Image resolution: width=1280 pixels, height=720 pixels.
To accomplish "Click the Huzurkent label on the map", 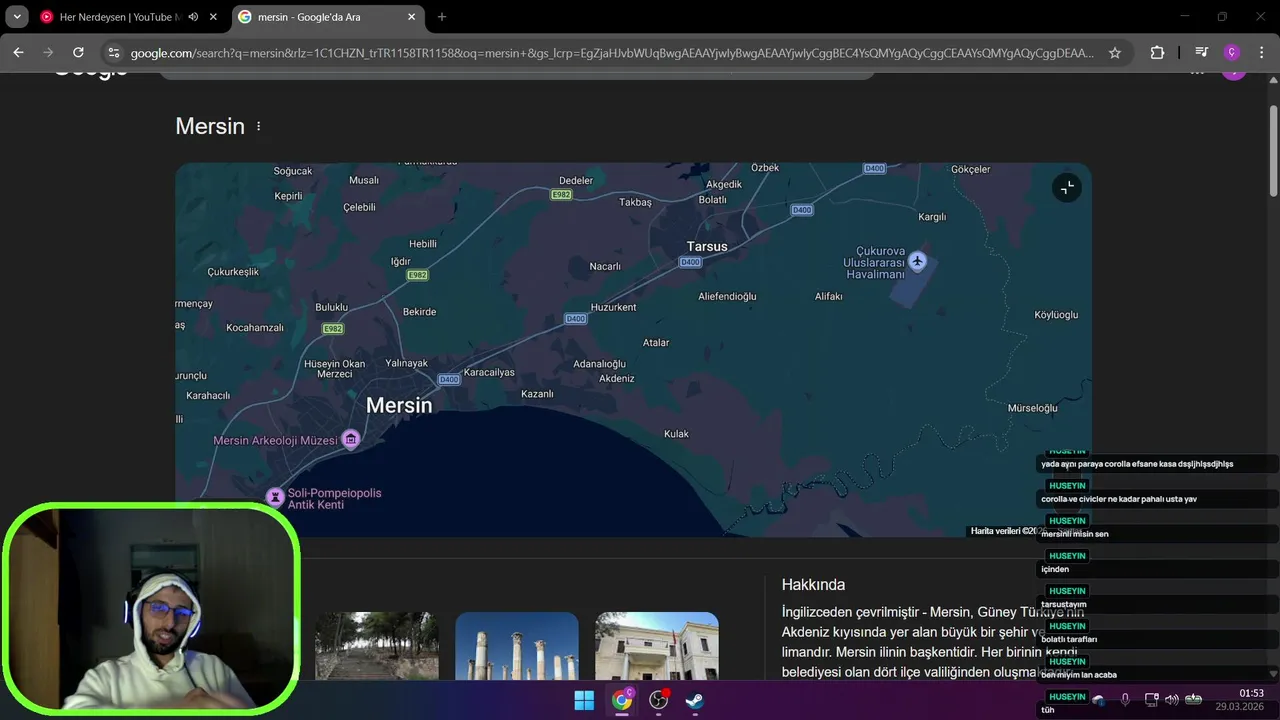I will click(614, 307).
